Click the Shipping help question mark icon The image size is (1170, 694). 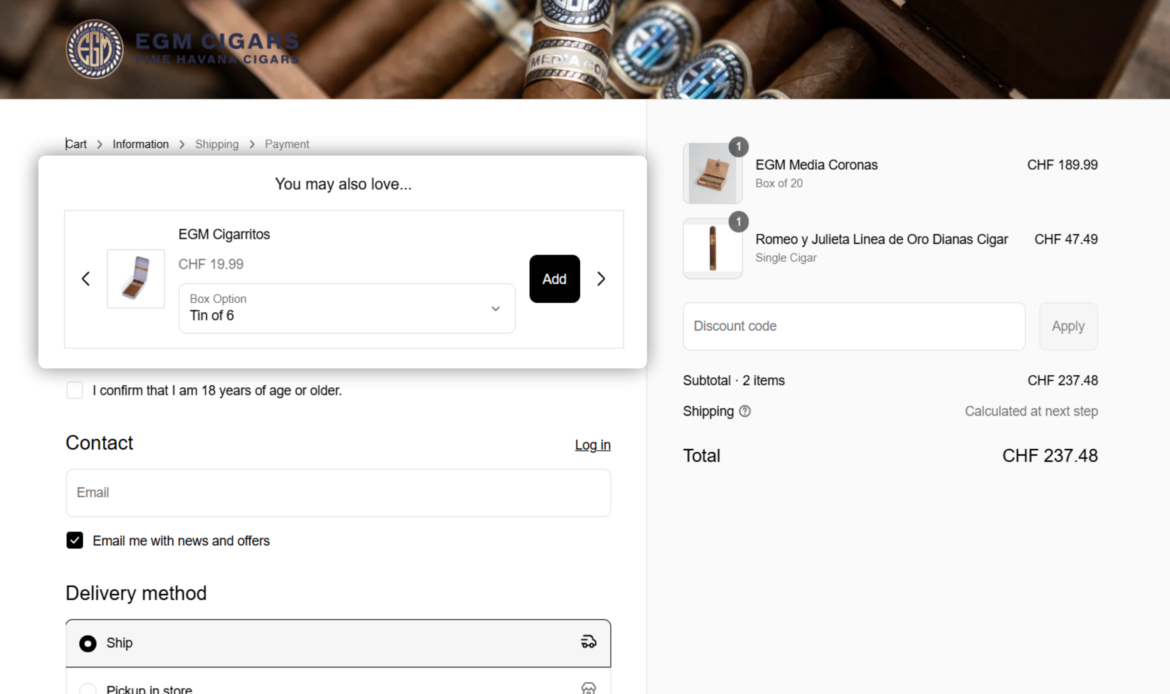[x=745, y=411]
